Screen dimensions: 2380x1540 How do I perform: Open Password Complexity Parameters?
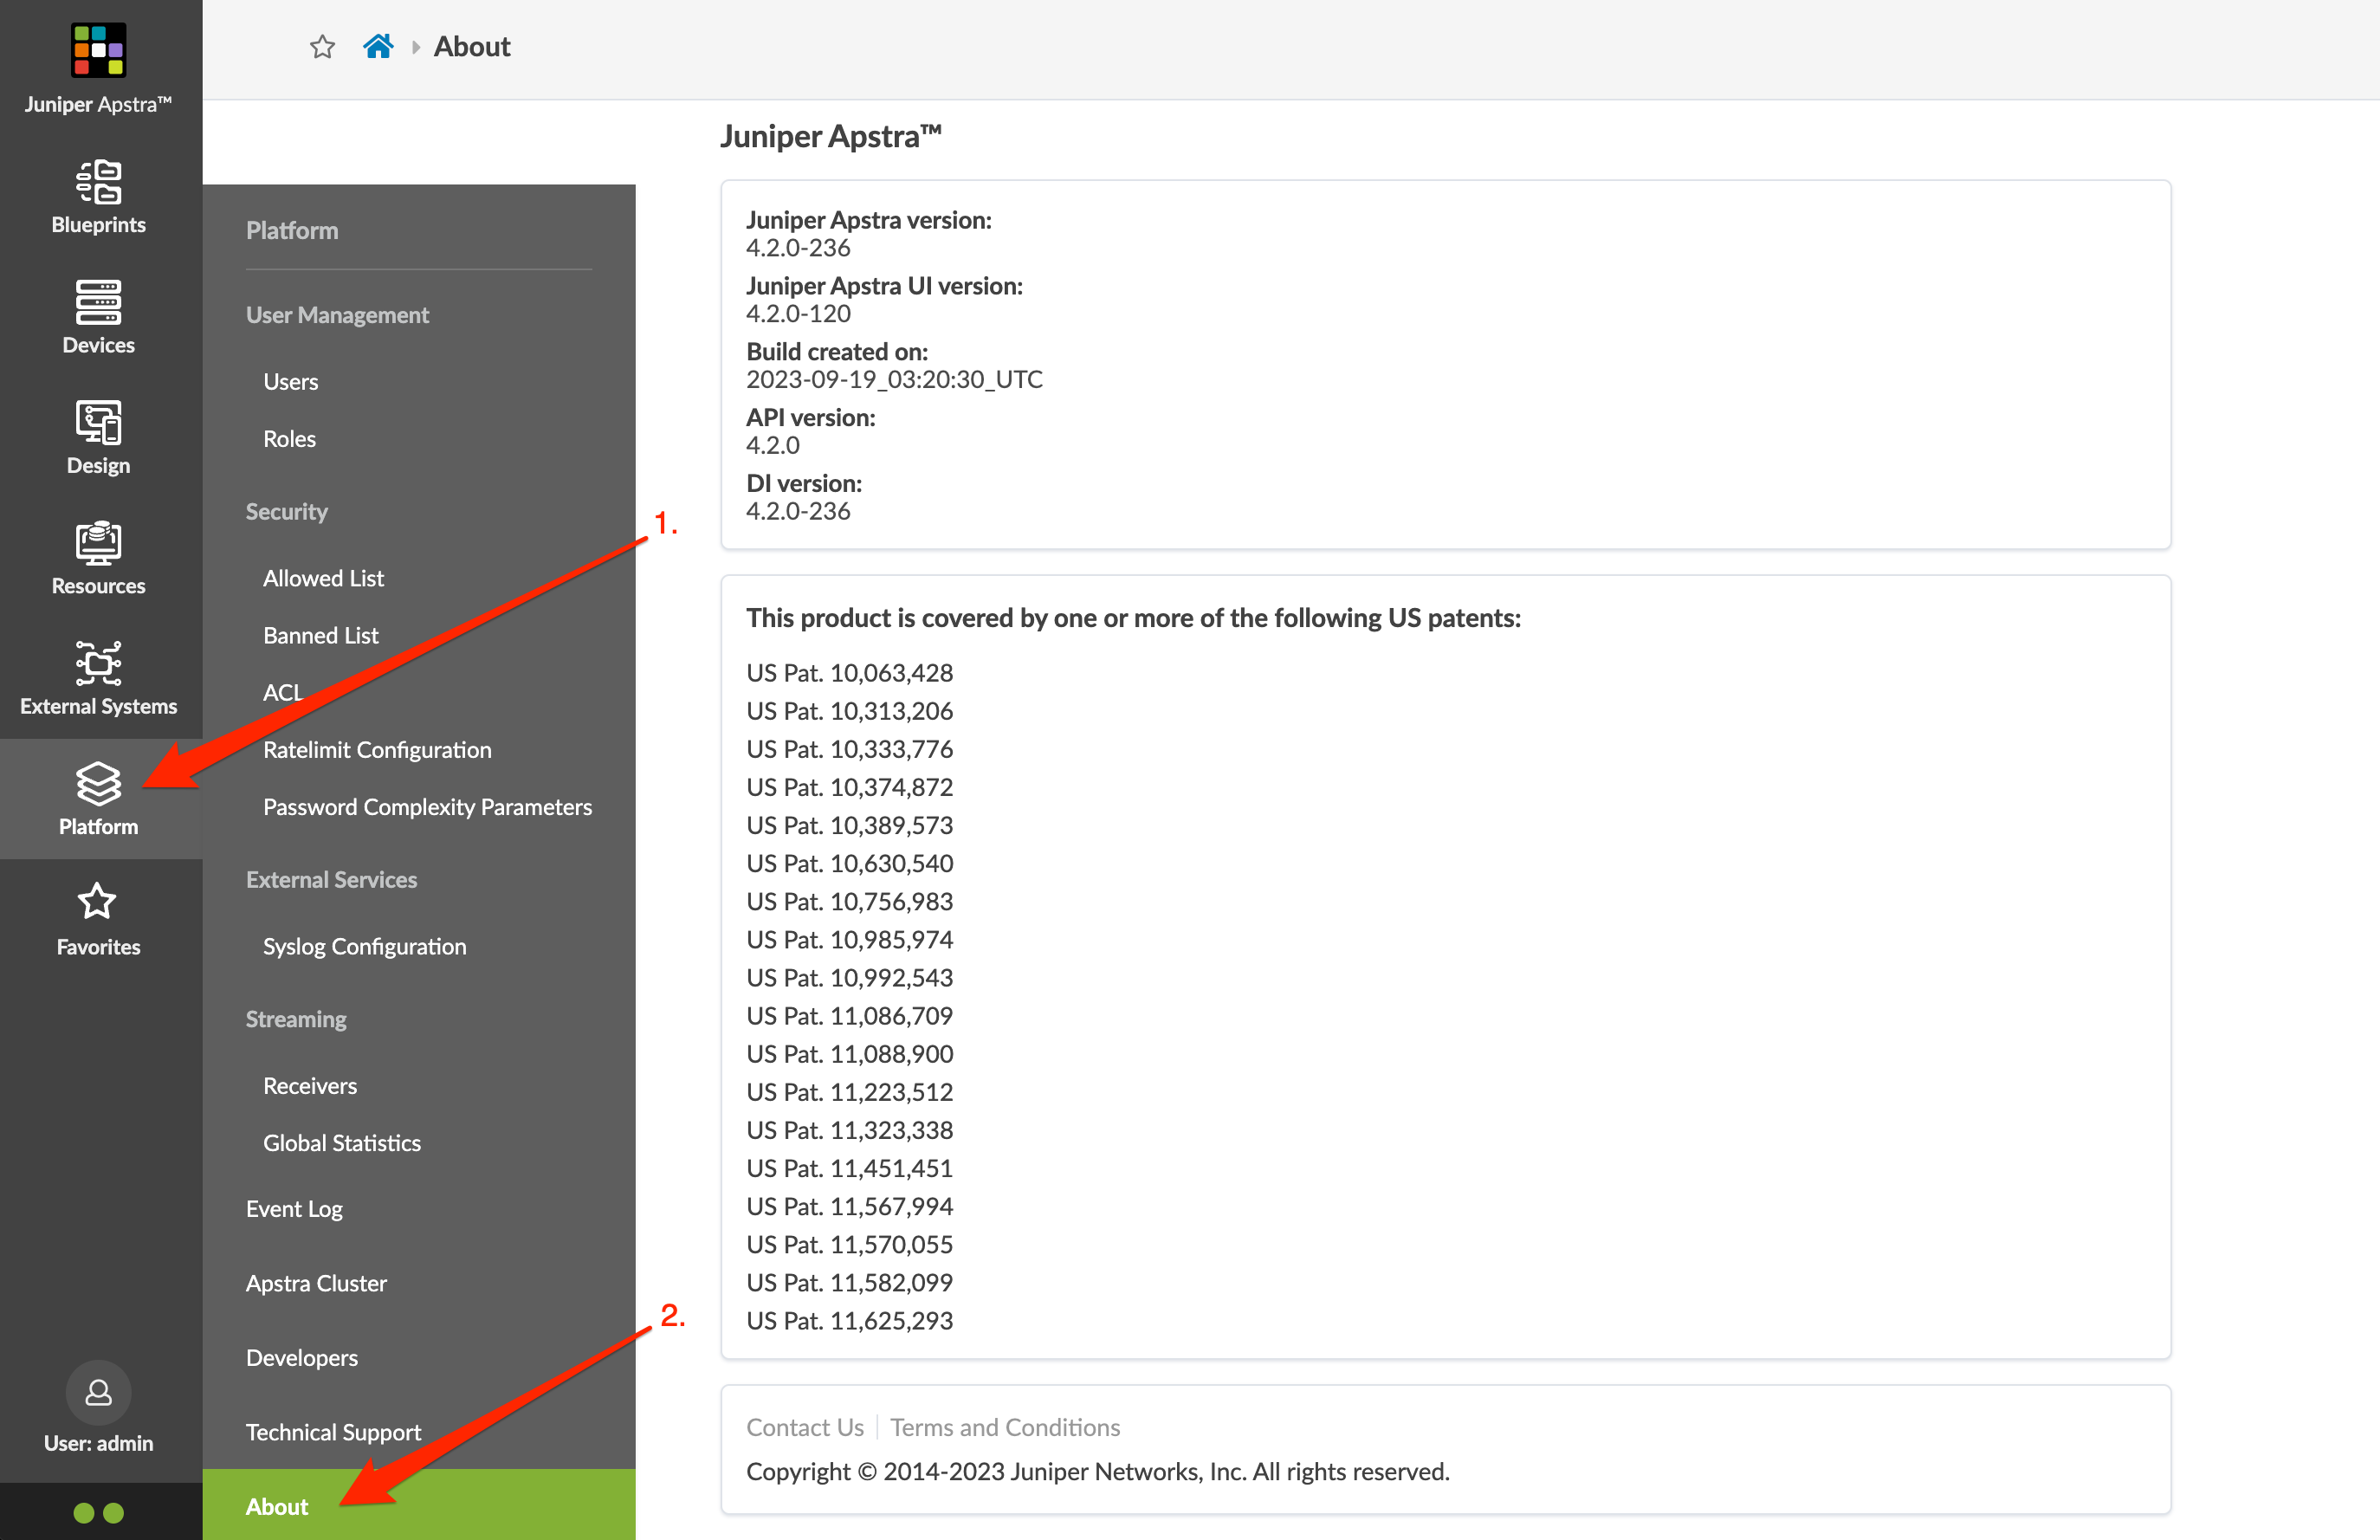tap(427, 807)
